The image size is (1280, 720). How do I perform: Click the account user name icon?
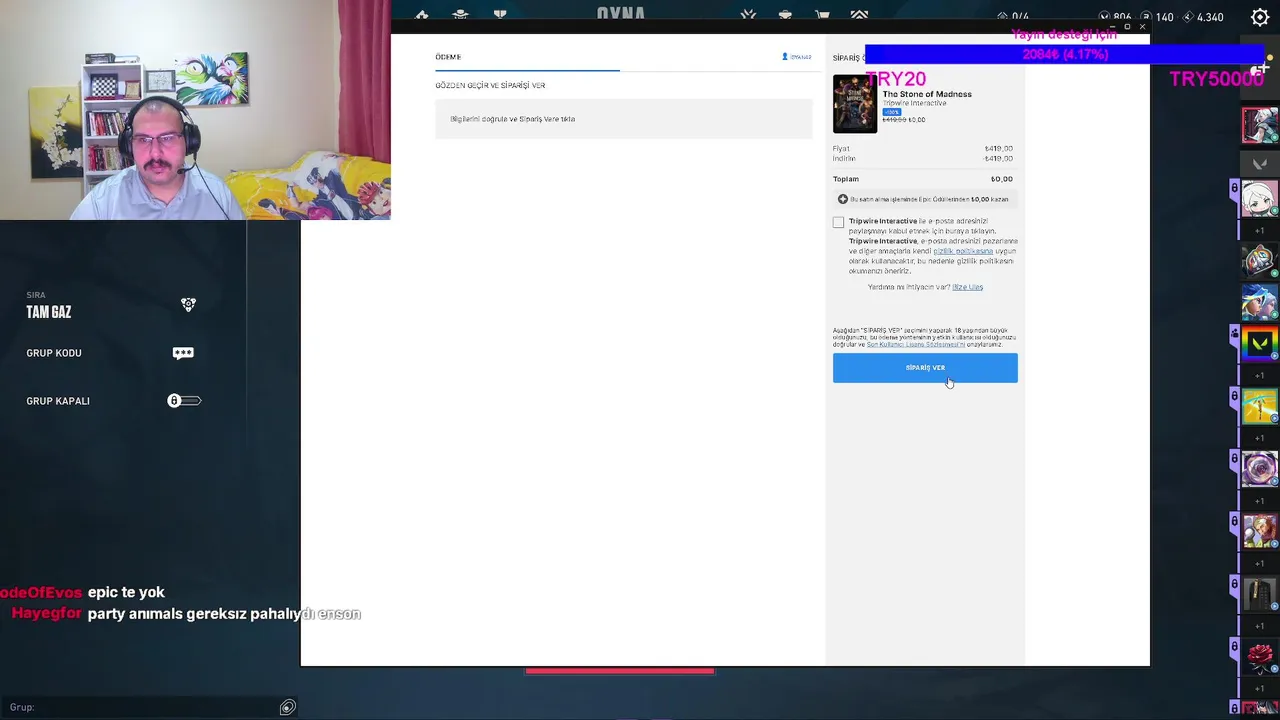pyautogui.click(x=785, y=57)
